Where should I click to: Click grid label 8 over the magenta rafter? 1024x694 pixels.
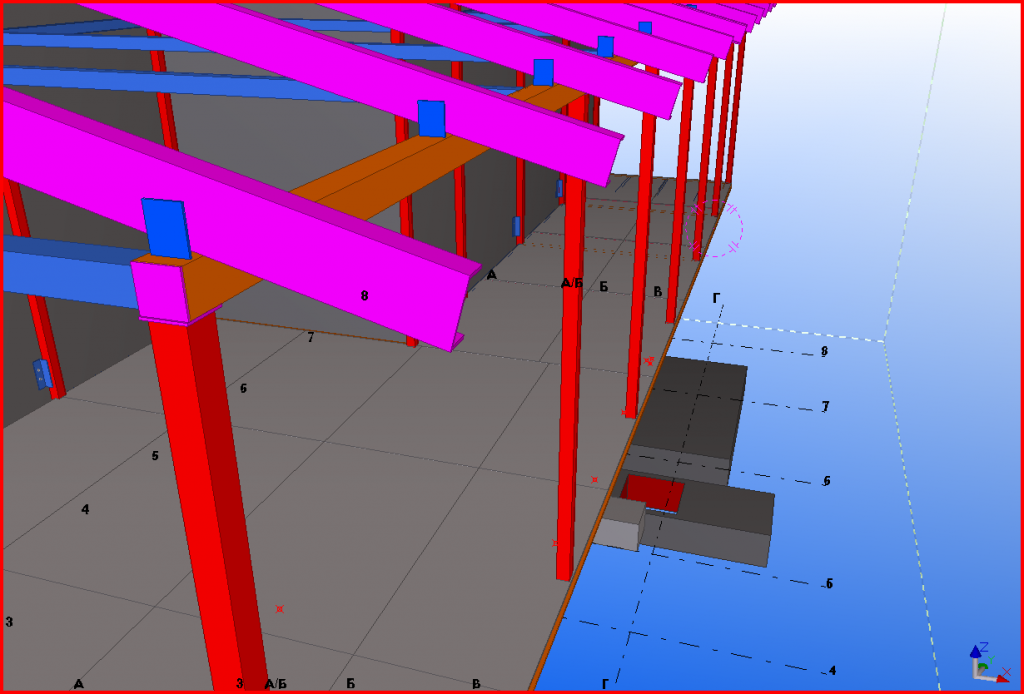pos(364,296)
